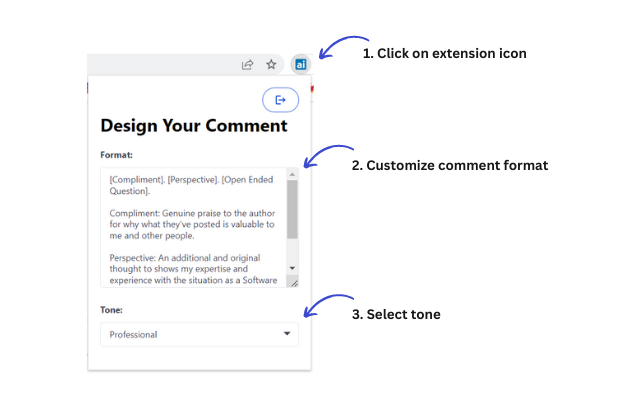Click the "Tone:" field label
The image size is (640, 400).
[x=111, y=310]
